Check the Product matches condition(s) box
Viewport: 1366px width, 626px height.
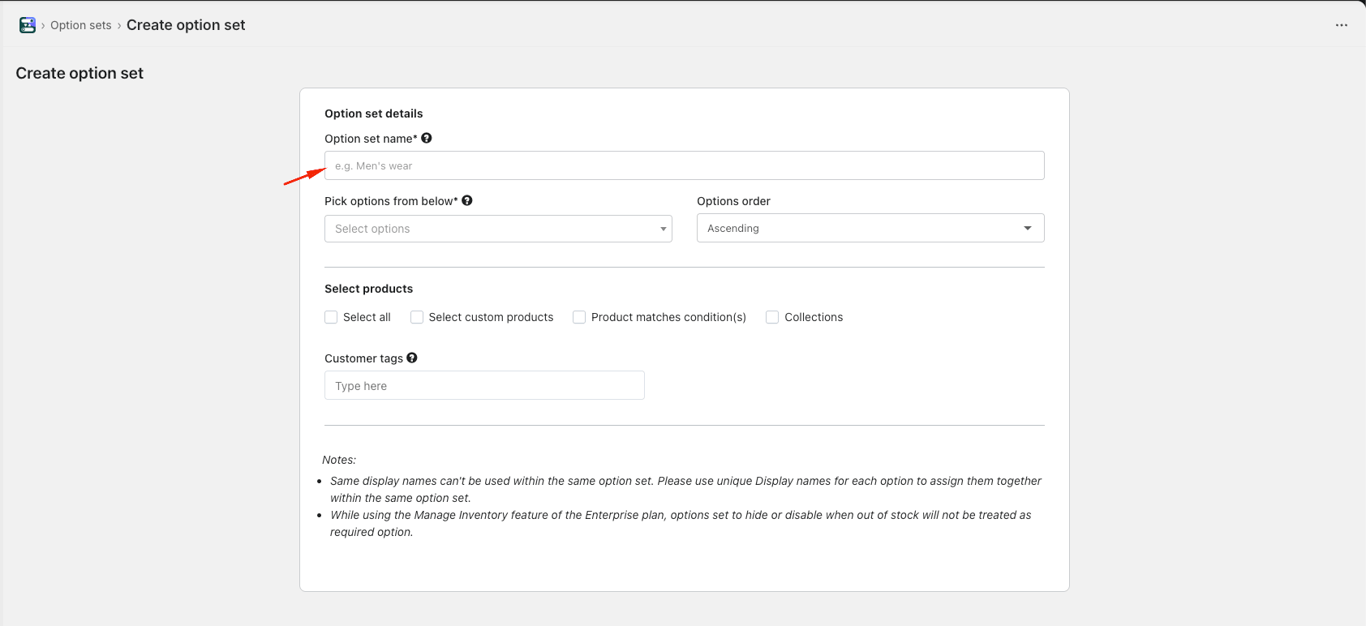[x=579, y=317]
